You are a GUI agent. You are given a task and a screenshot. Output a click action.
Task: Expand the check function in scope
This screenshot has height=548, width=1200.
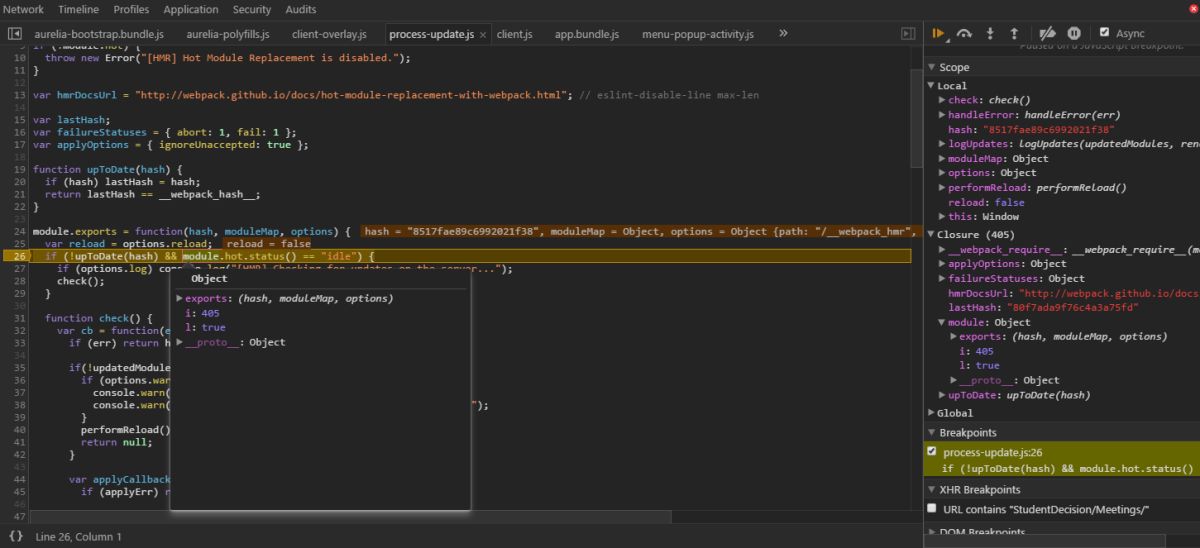point(942,101)
